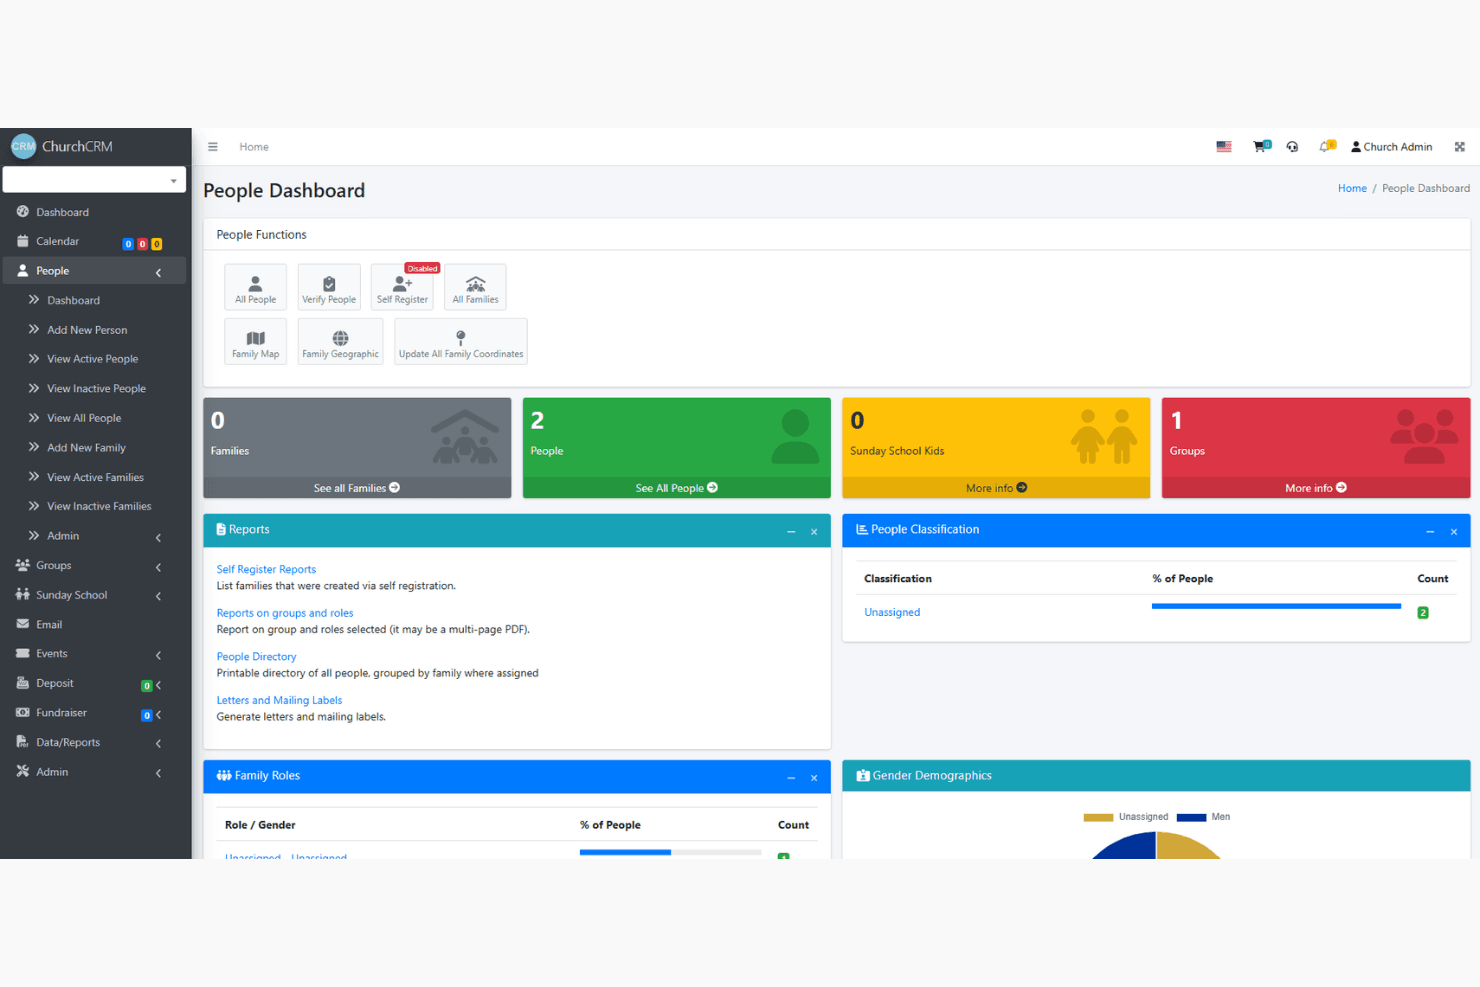Click More info on Groups card
The image size is (1480, 987).
1316,488
